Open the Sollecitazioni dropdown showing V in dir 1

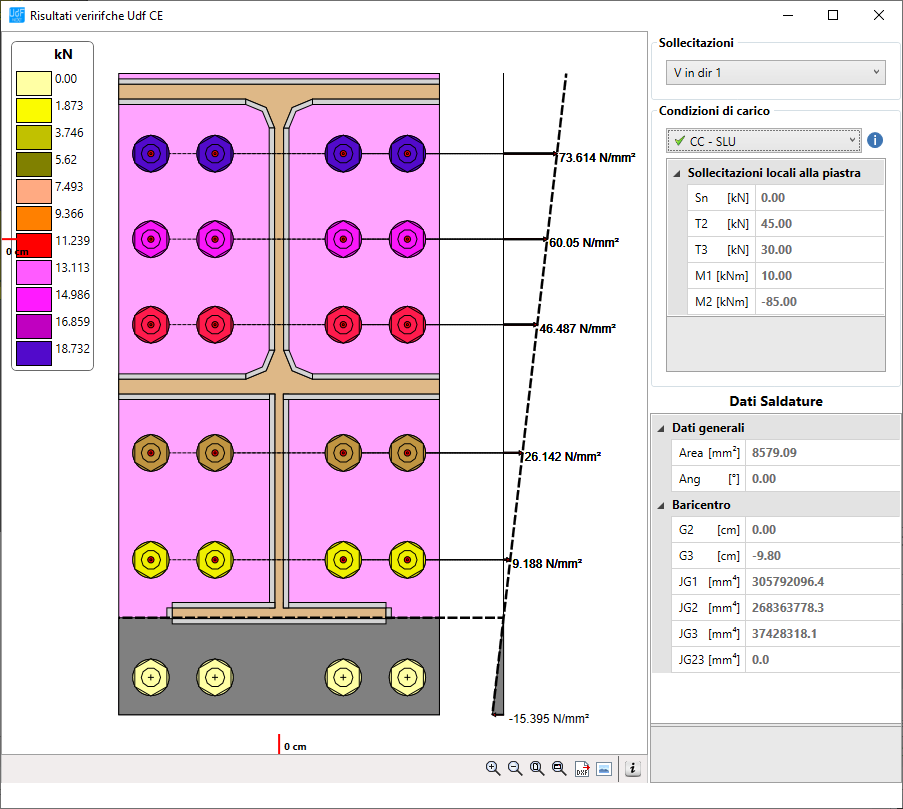pos(775,72)
